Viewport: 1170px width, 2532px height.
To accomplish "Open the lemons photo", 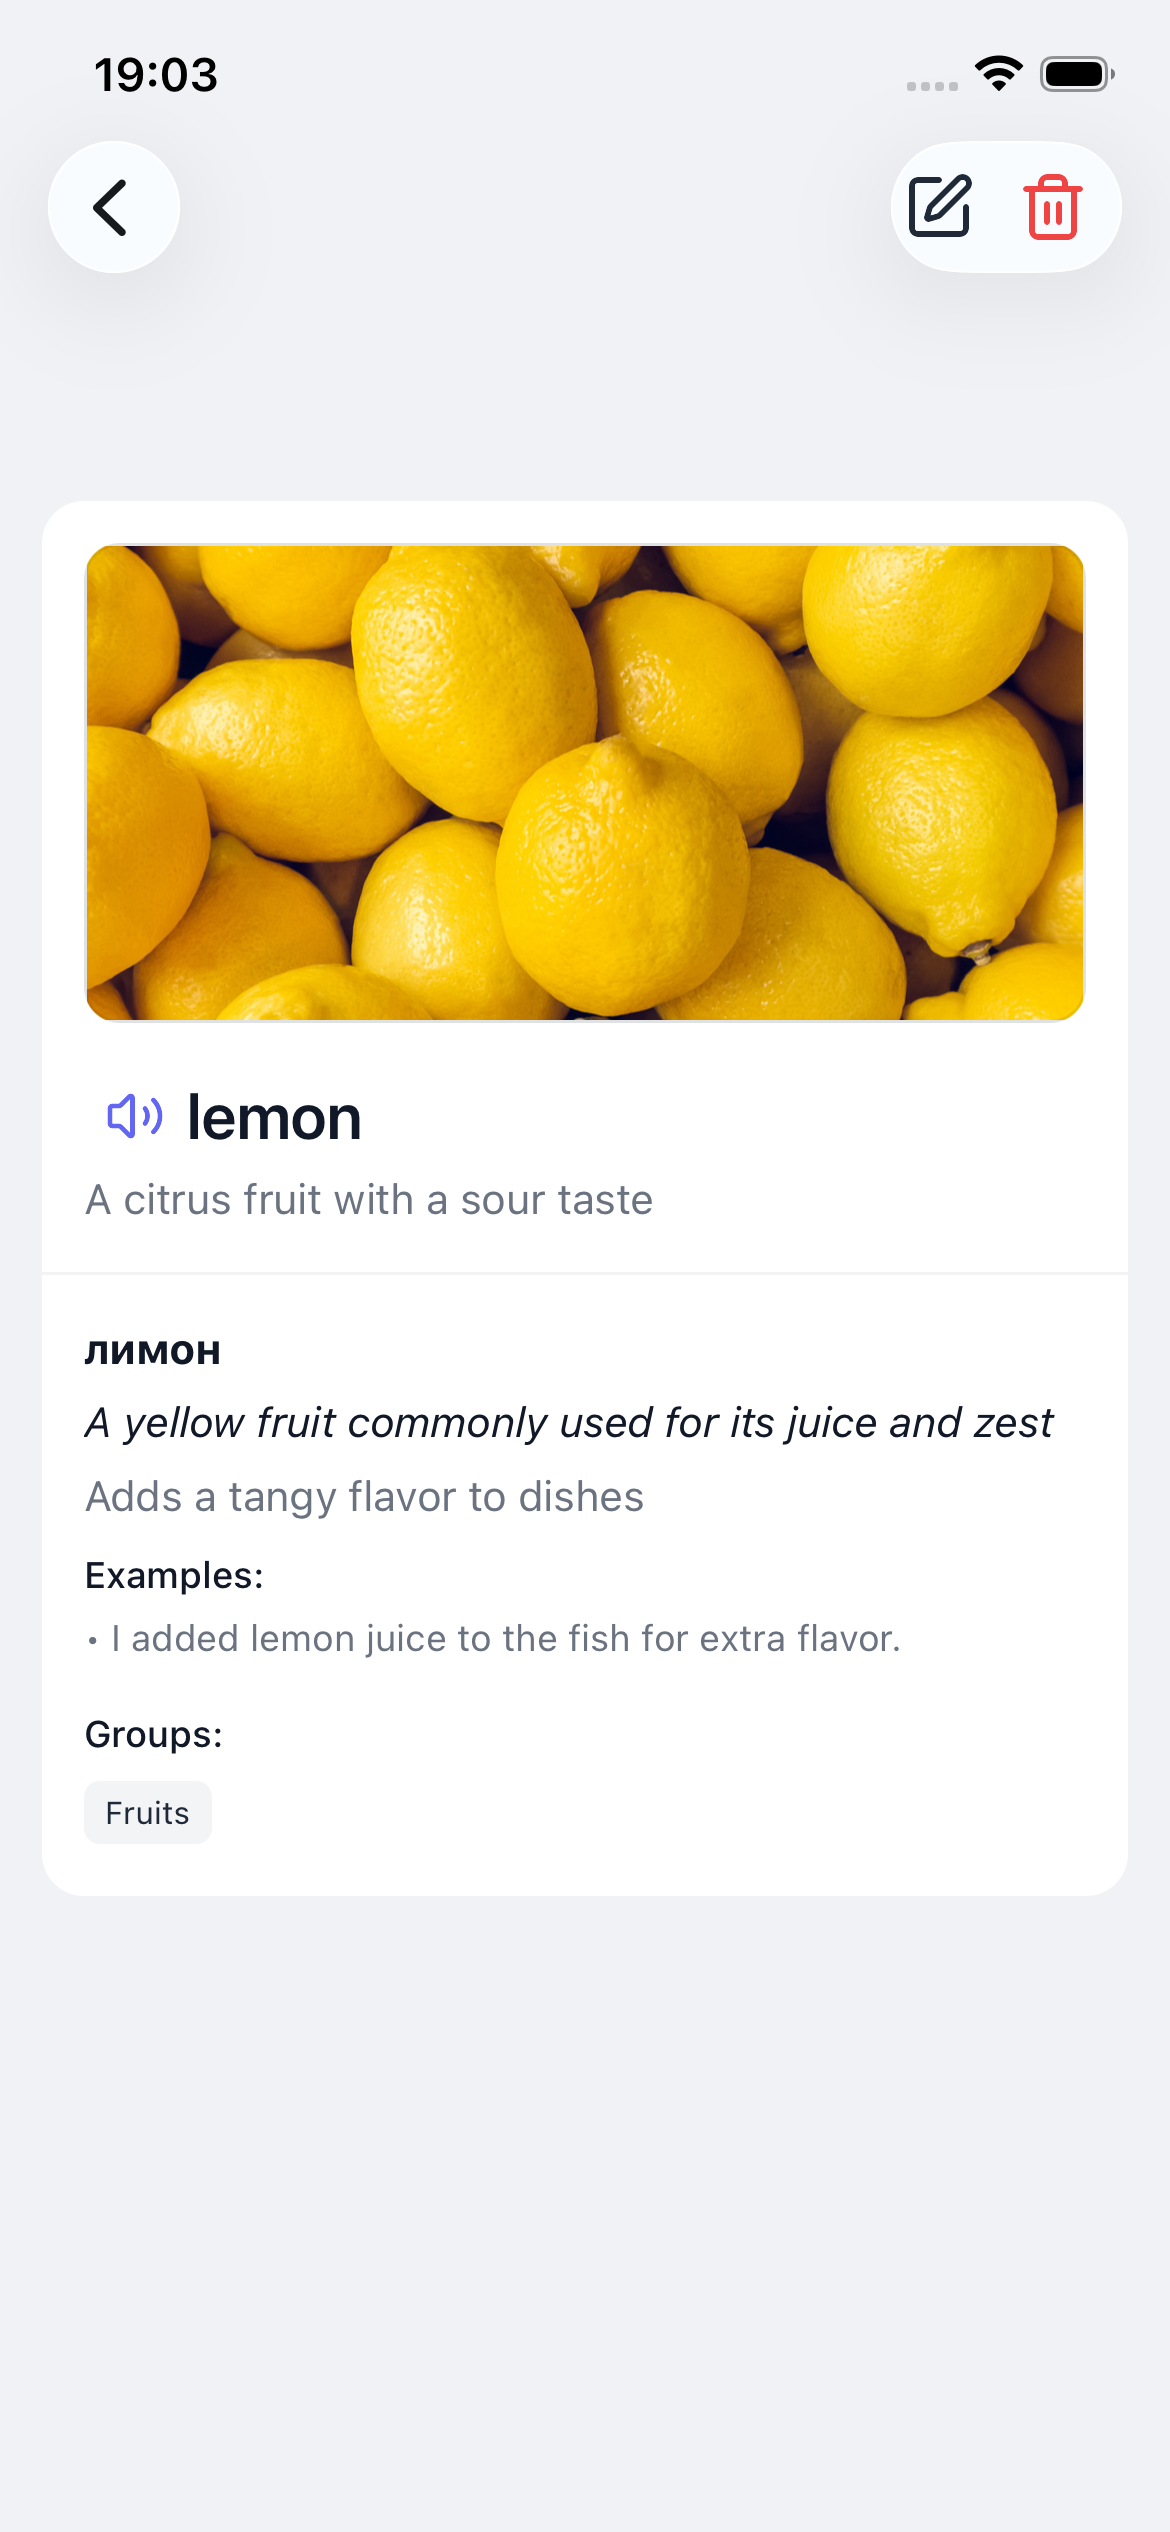I will 585,783.
